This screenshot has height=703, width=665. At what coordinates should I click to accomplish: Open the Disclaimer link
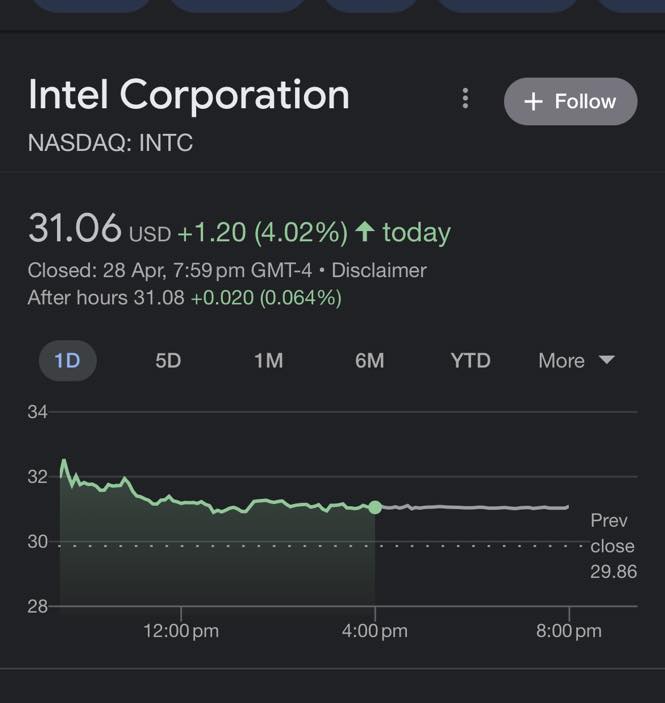(x=379, y=270)
